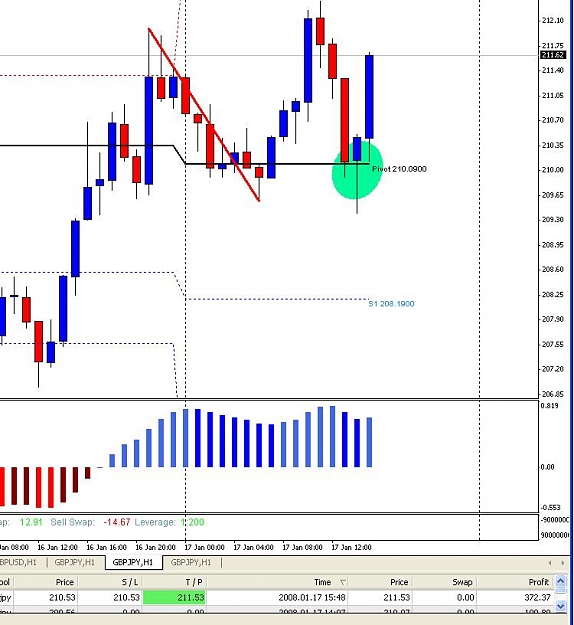
Task: Click the up arrow of trade list scrollbar
Action: coord(560,581)
